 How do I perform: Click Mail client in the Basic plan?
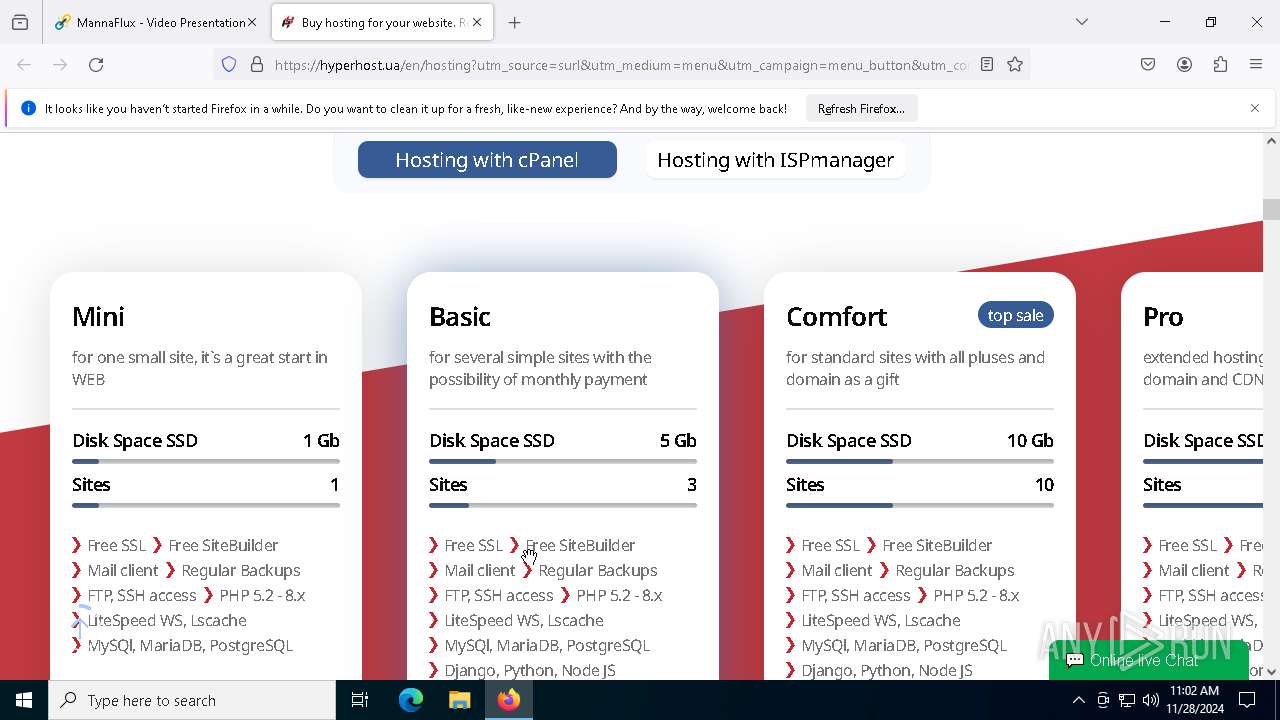[480, 570]
